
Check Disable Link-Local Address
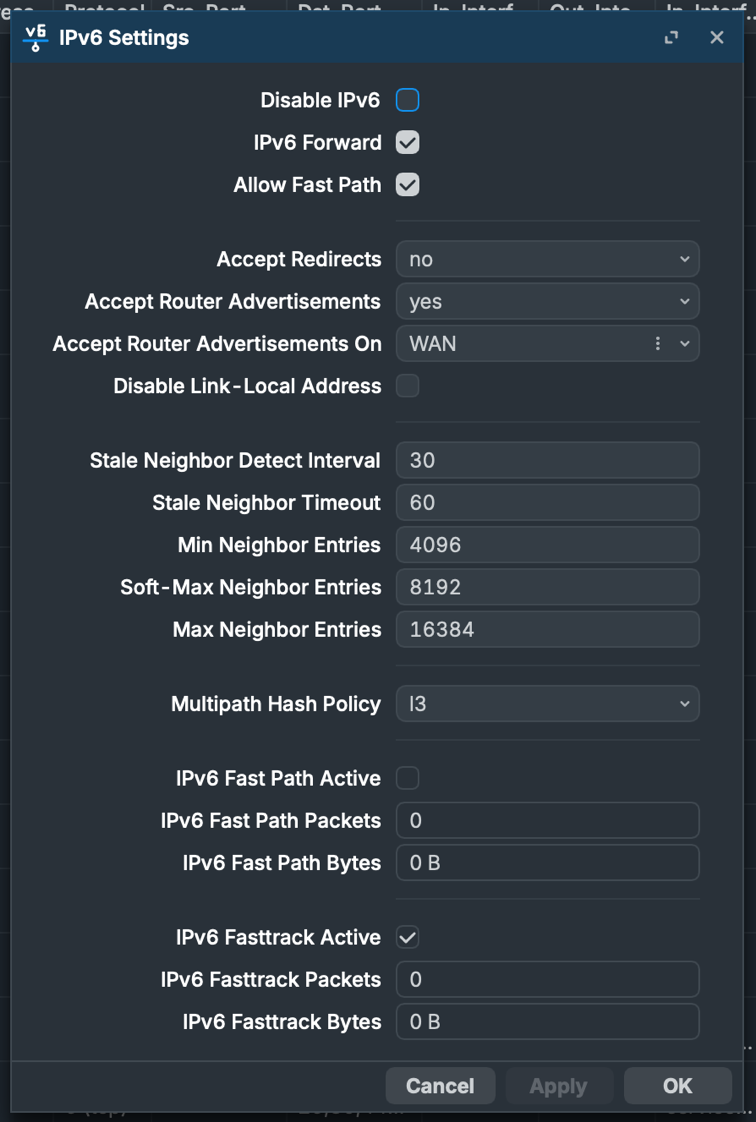[408, 386]
